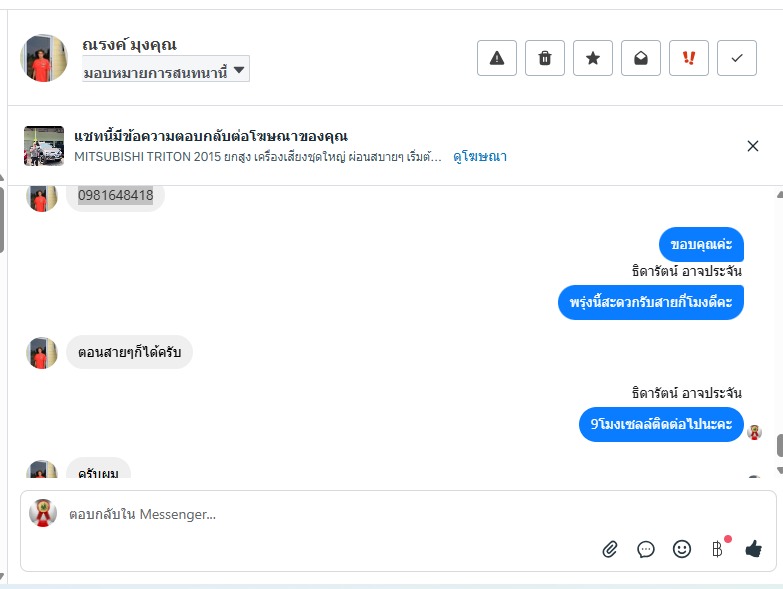Open the emoji picker
The image size is (783, 589).
[682, 549]
